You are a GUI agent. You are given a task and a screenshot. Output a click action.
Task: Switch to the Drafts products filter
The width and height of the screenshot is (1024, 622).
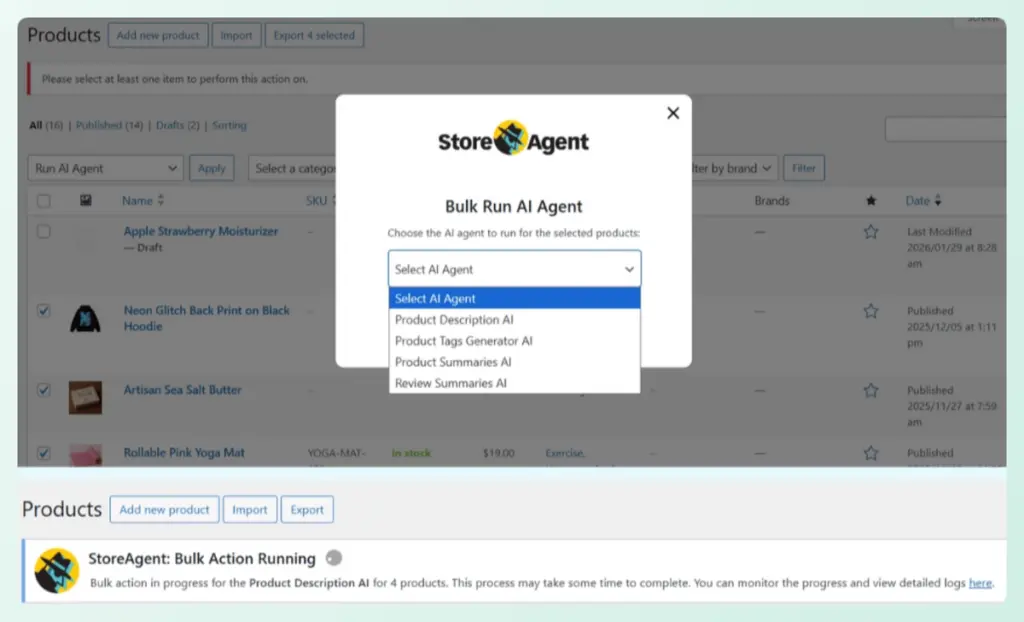[x=170, y=125]
